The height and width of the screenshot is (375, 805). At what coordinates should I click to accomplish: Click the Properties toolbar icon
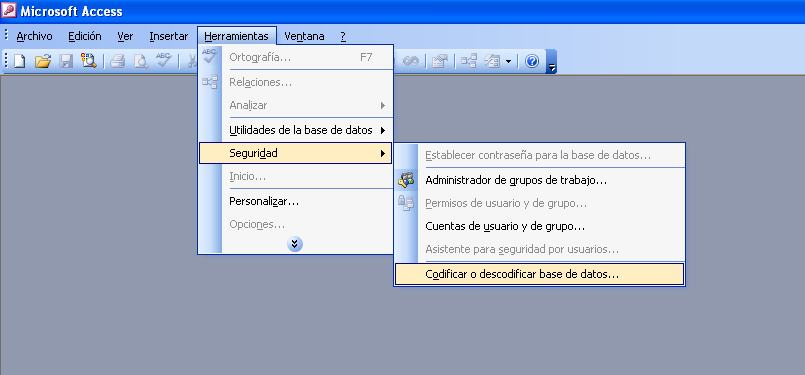coord(439,62)
